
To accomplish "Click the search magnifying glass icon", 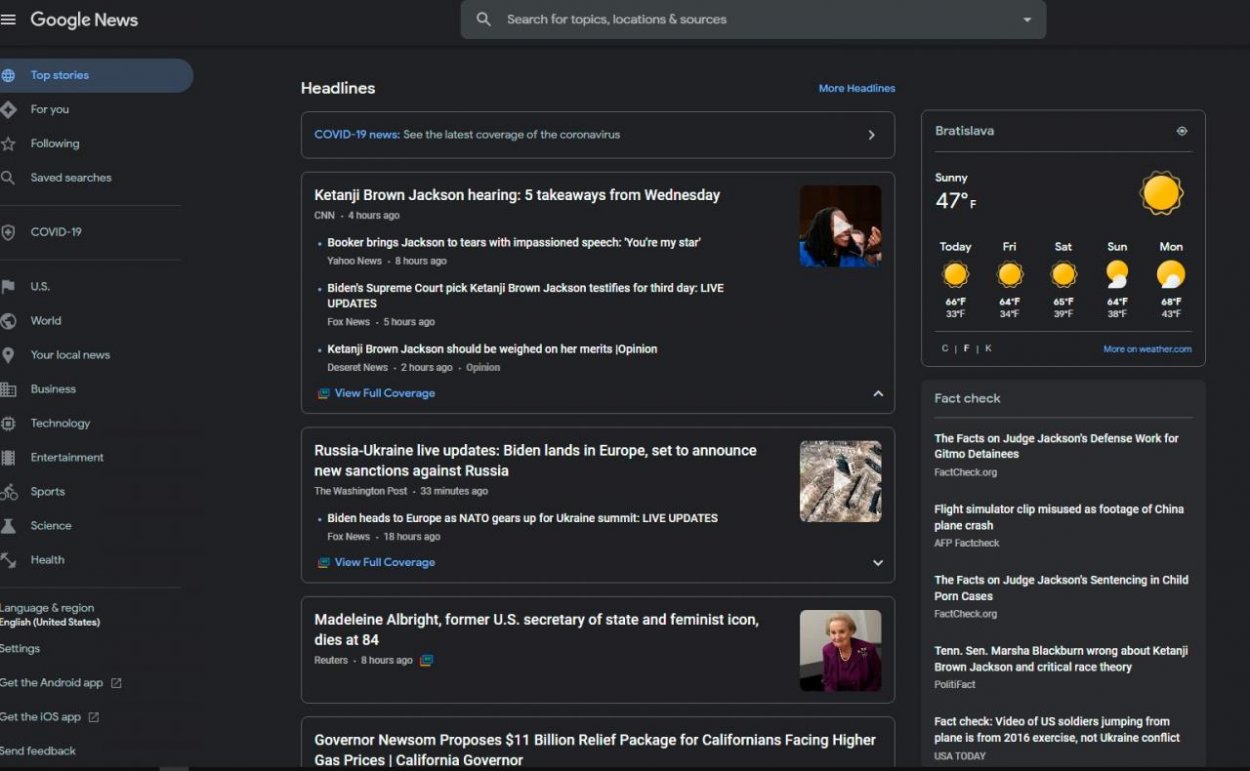I will [x=483, y=19].
